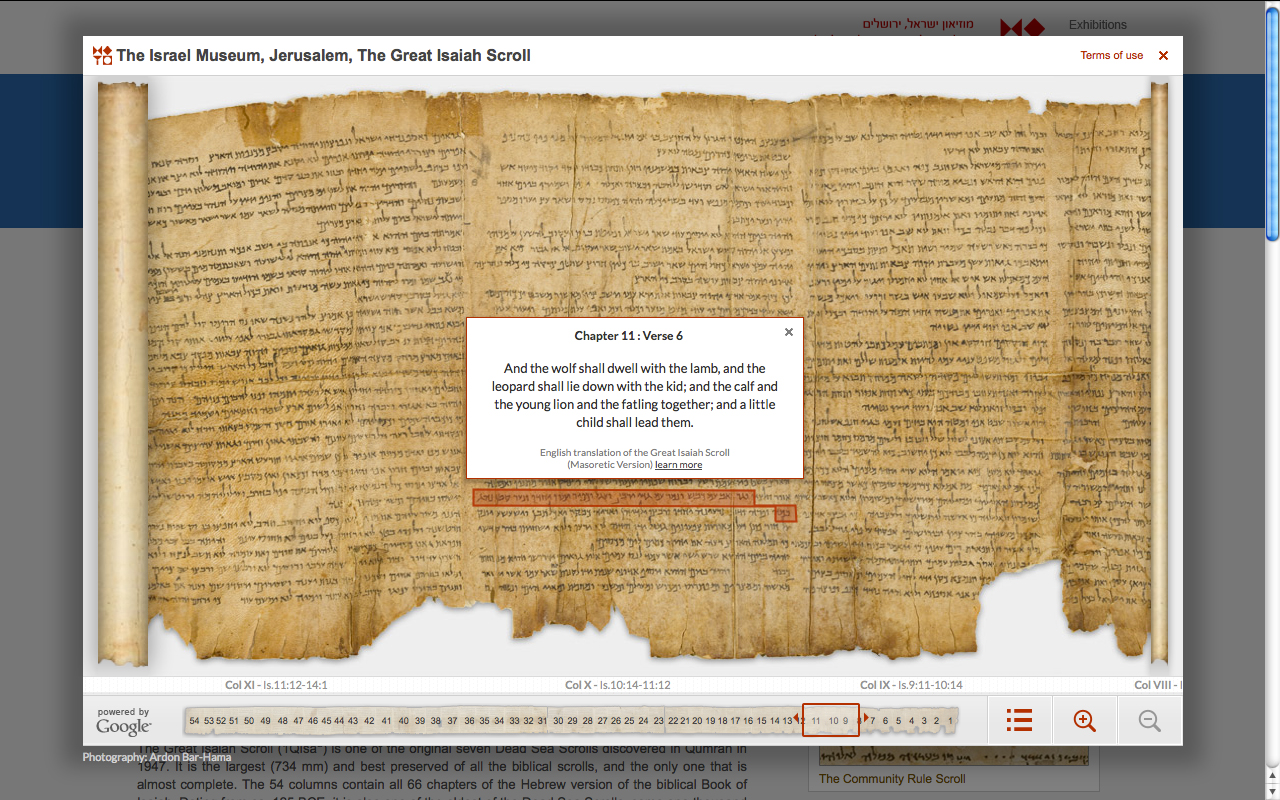Select Col IX Is.9:11-10:14 label

click(911, 685)
